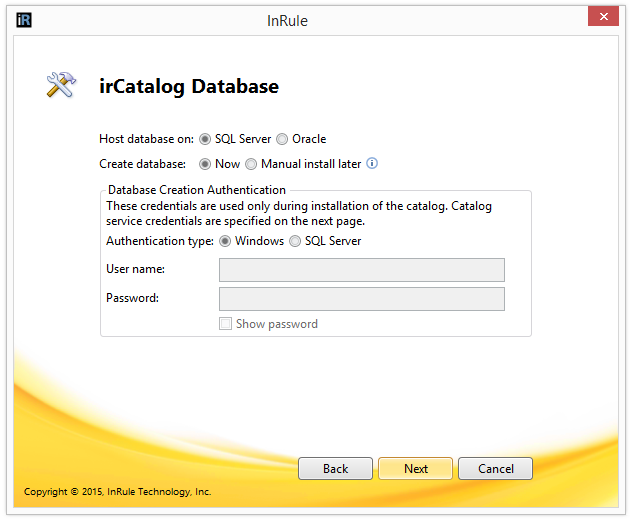Click the info icon beside Manual install later
This screenshot has height=520, width=630.
point(372,164)
